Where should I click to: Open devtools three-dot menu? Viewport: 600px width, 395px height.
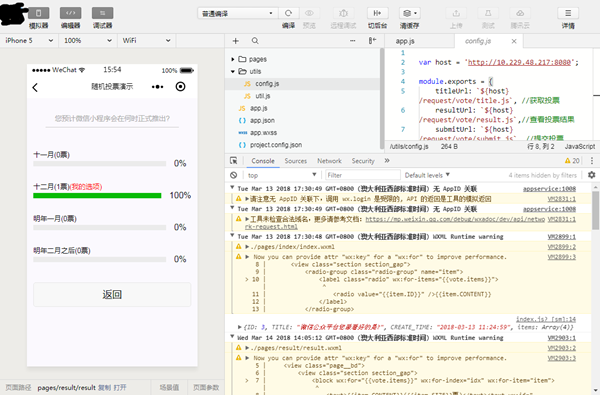[x=592, y=161]
